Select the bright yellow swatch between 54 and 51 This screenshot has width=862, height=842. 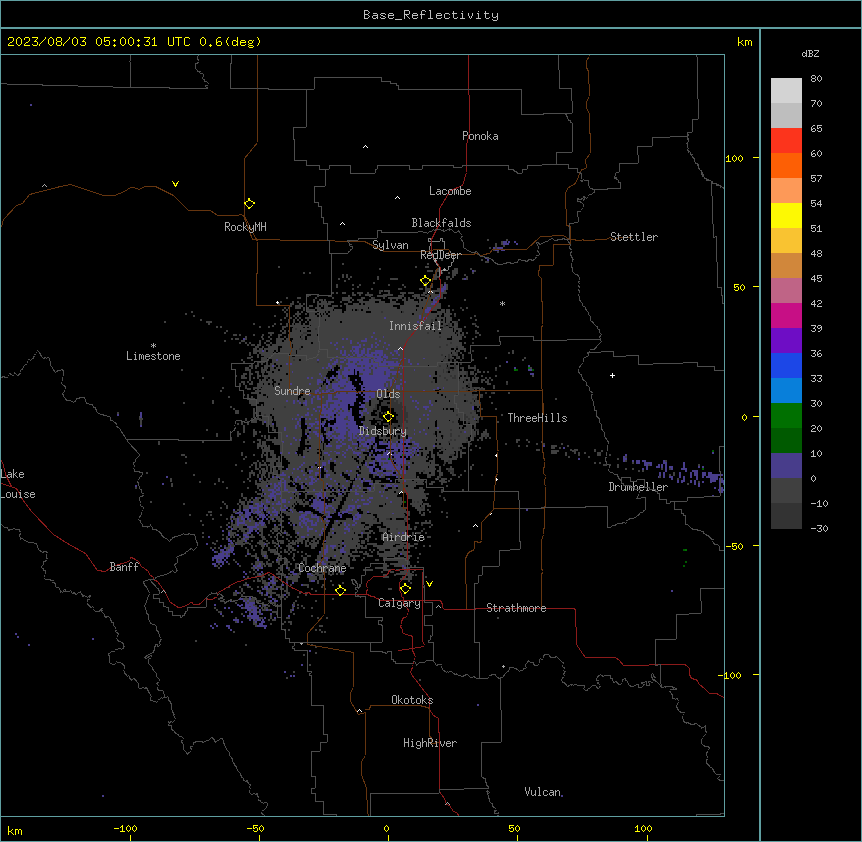786,215
